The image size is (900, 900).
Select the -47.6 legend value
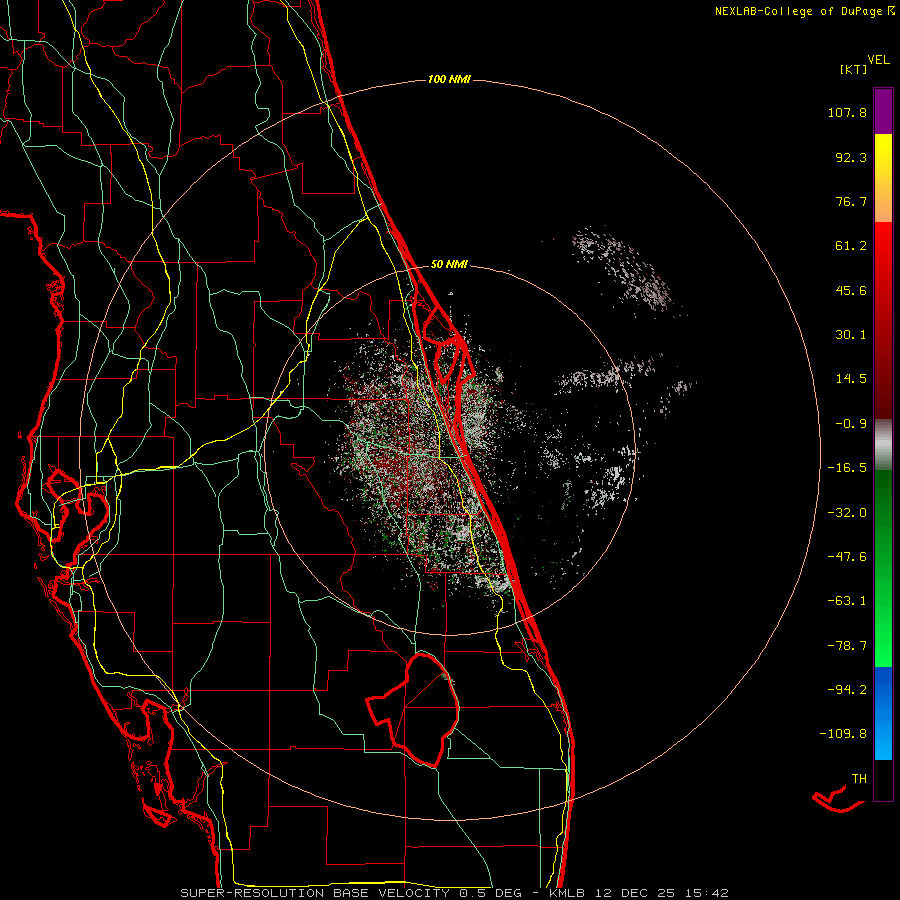pyautogui.click(x=847, y=557)
